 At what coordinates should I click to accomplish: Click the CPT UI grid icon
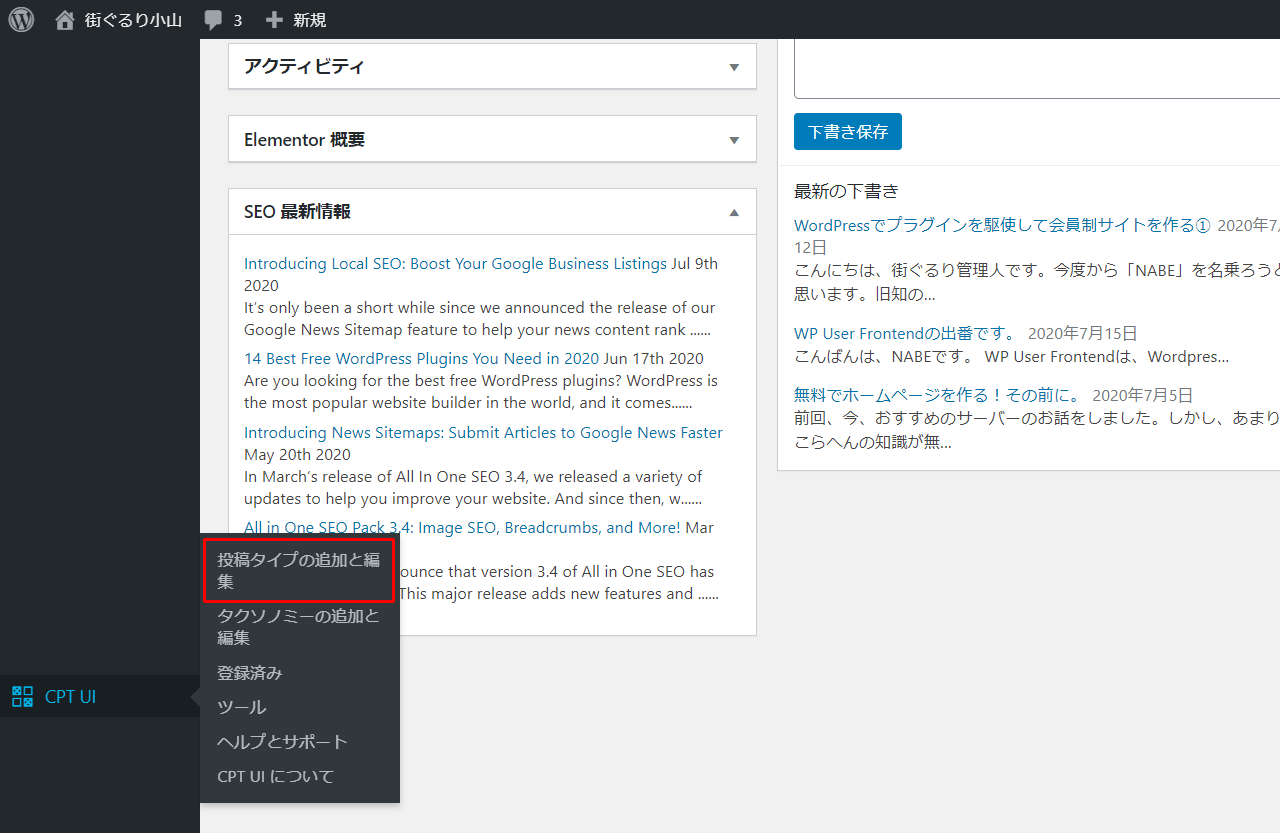click(x=22, y=696)
